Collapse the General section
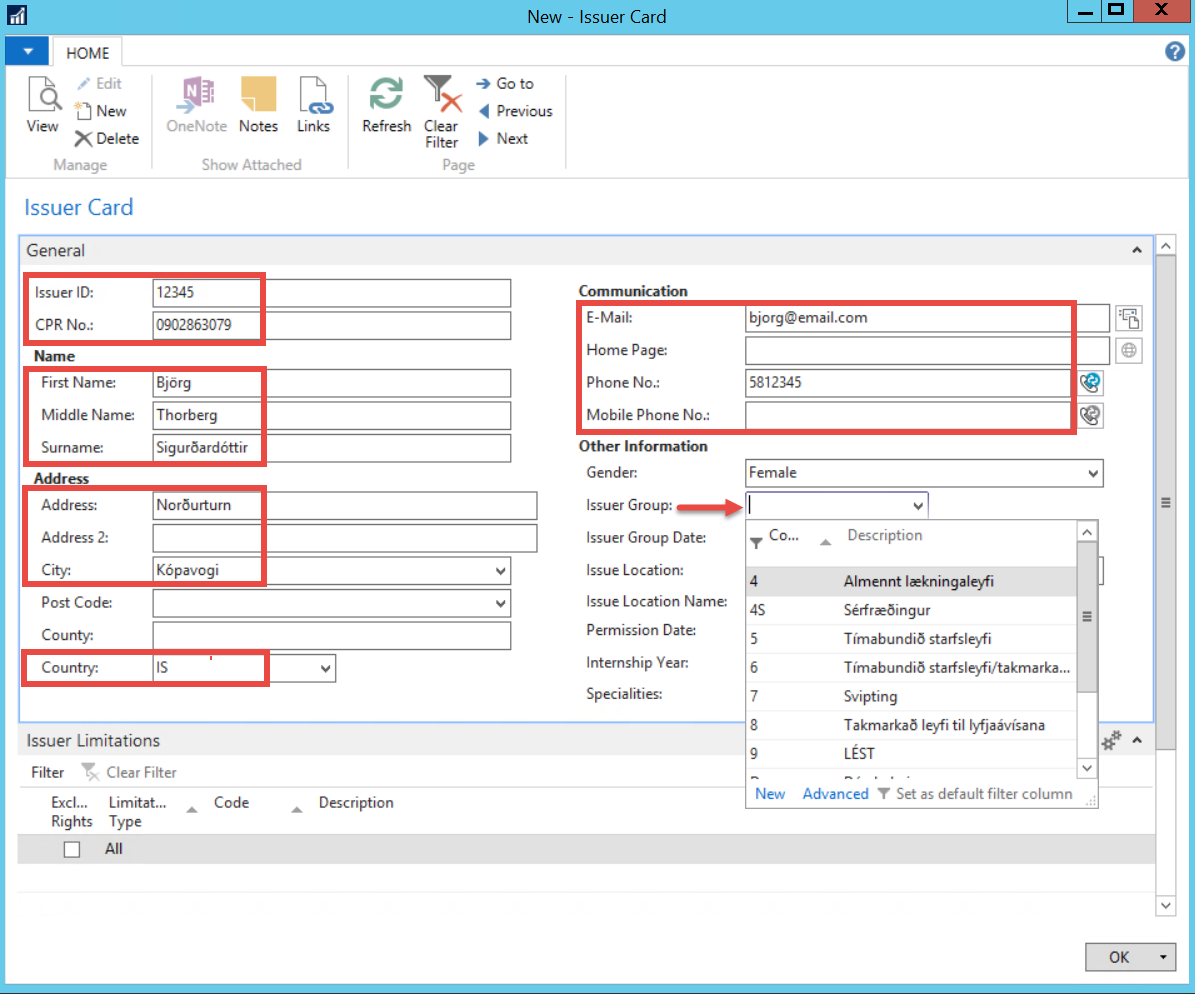This screenshot has height=994, width=1195. [1136, 251]
